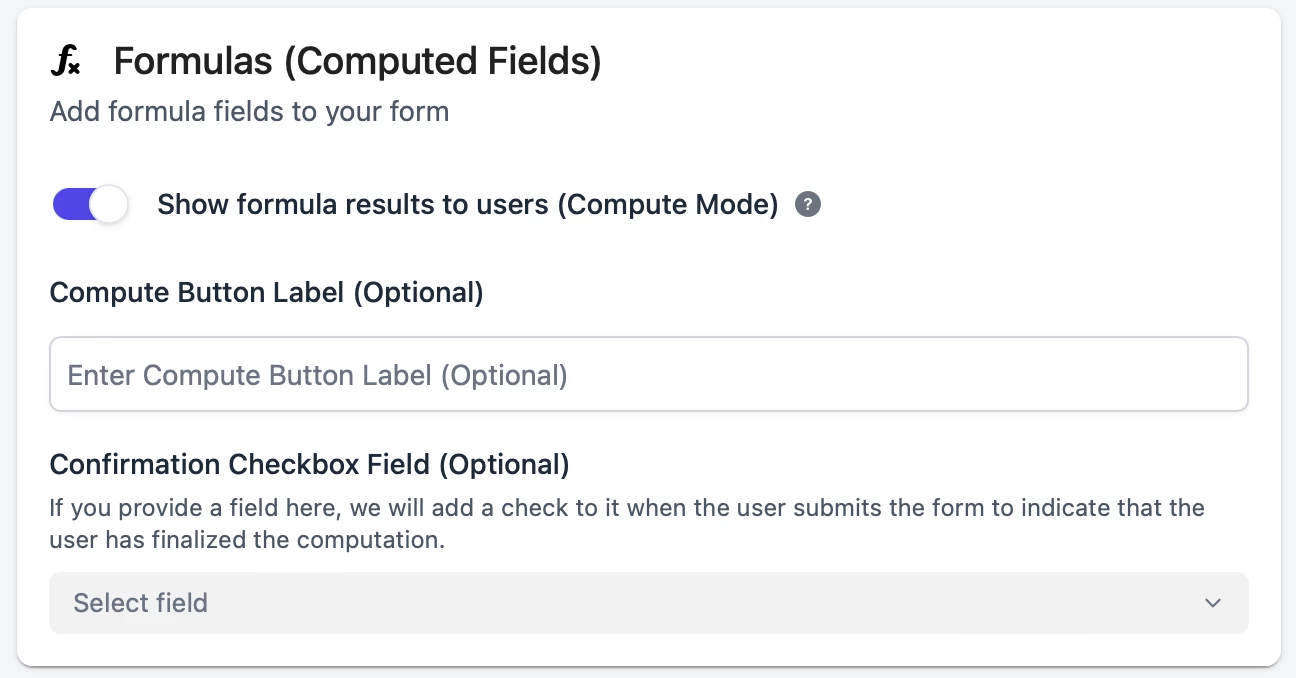Focus the Compute Button Label input
Viewport: 1296px width, 678px height.
649,374
